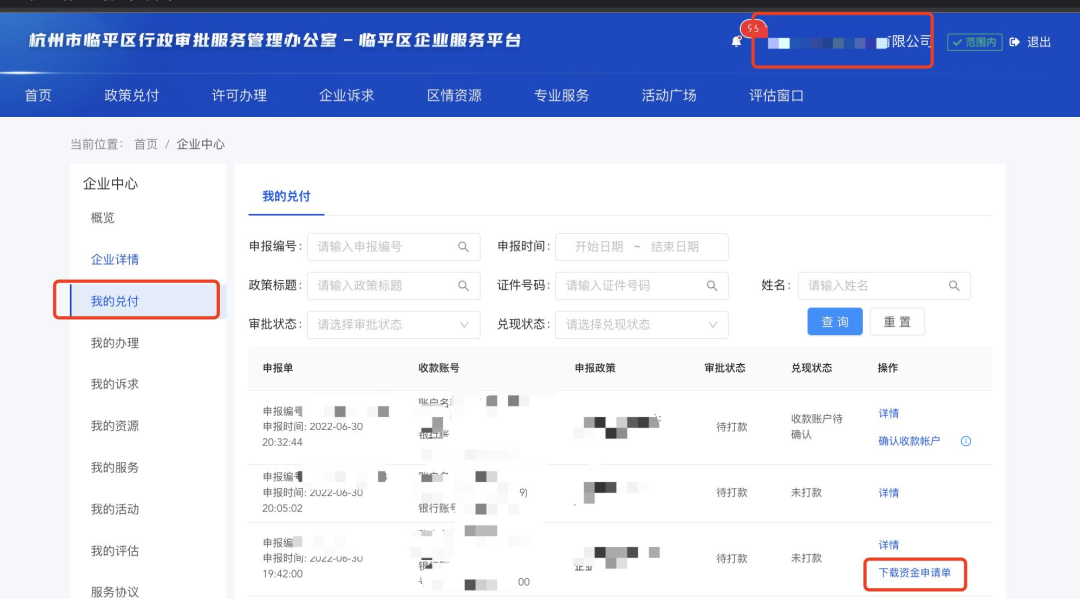This screenshot has height=599, width=1080.
Task: Open the 兑现状态 dropdown
Action: click(x=641, y=324)
